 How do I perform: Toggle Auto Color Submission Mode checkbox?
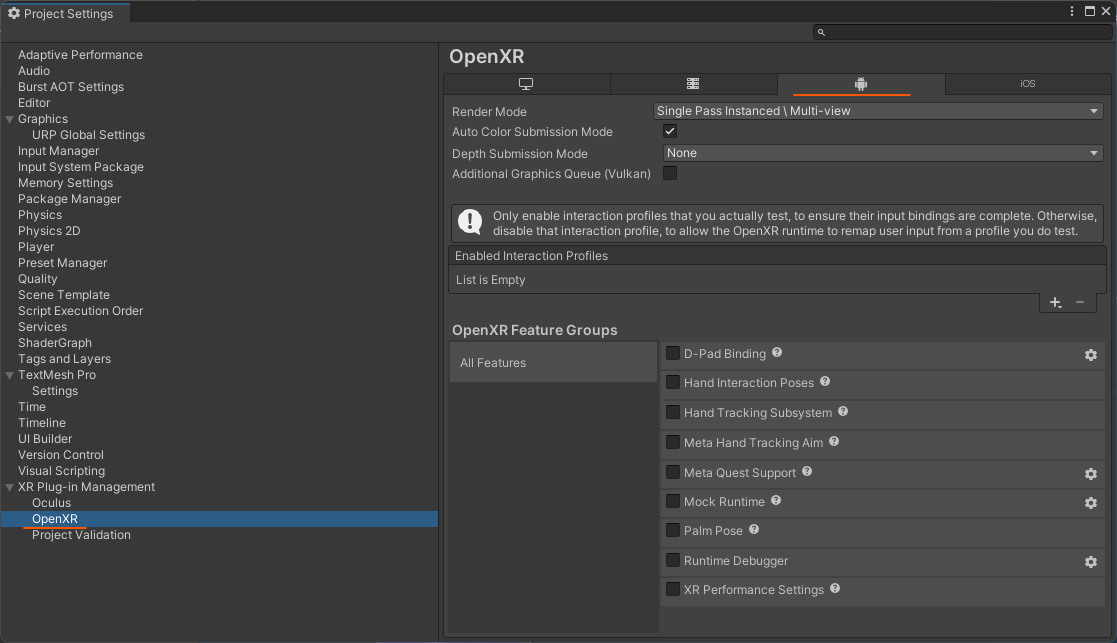pyautogui.click(x=670, y=131)
